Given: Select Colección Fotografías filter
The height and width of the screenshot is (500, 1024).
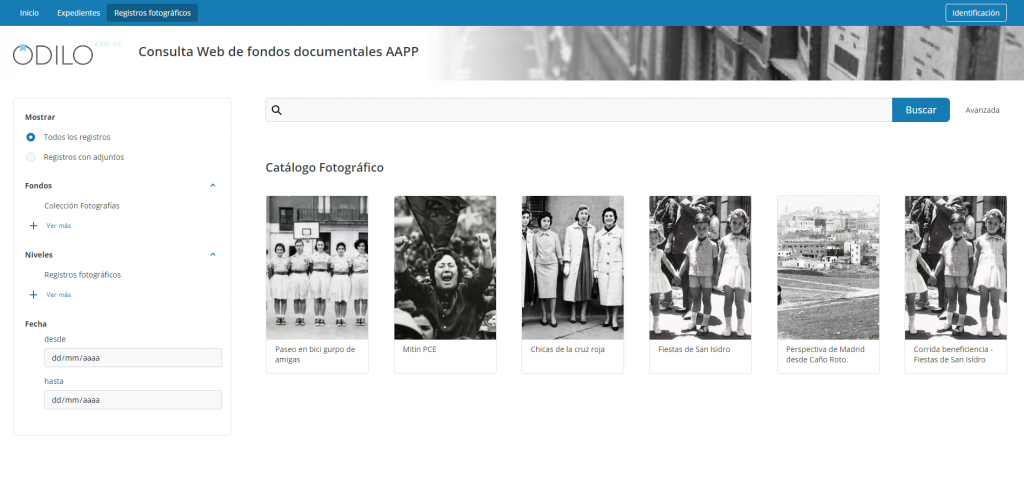Looking at the screenshot, I should coord(82,206).
